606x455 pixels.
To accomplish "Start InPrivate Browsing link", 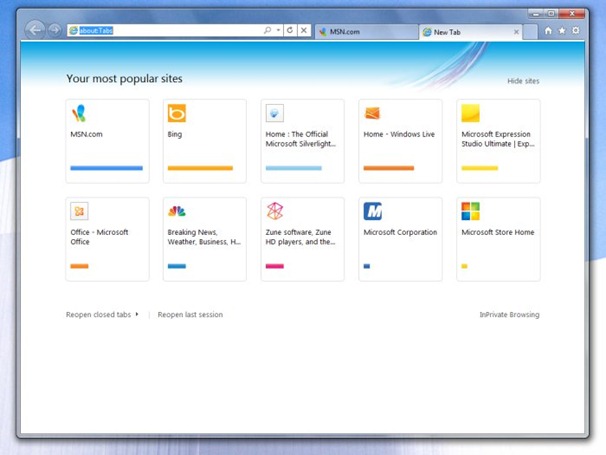I will coord(509,315).
